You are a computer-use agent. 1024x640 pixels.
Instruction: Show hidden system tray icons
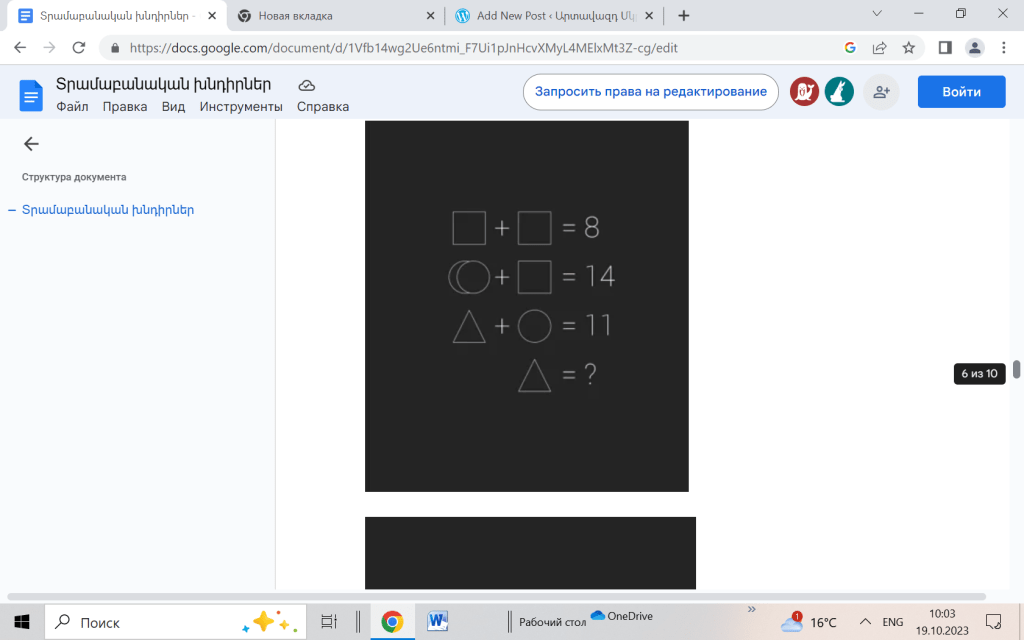point(864,622)
